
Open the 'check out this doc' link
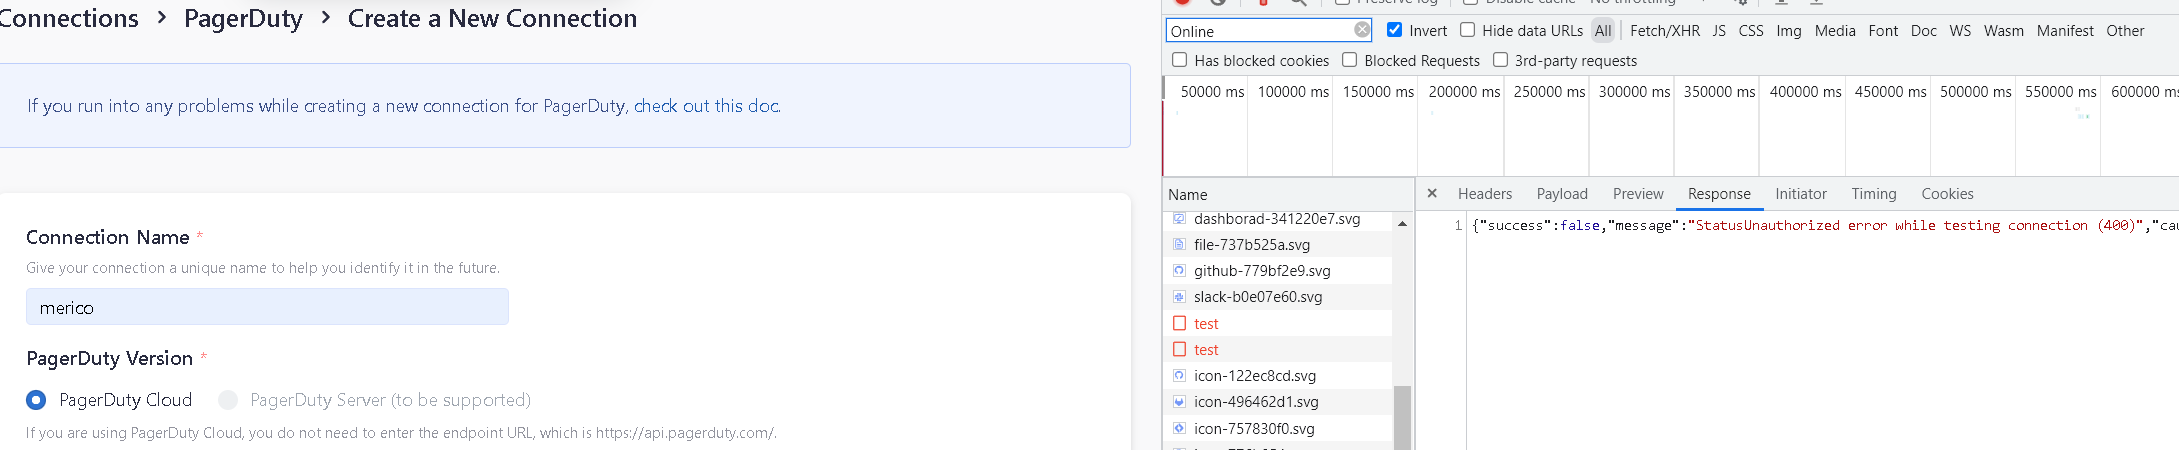coord(707,106)
